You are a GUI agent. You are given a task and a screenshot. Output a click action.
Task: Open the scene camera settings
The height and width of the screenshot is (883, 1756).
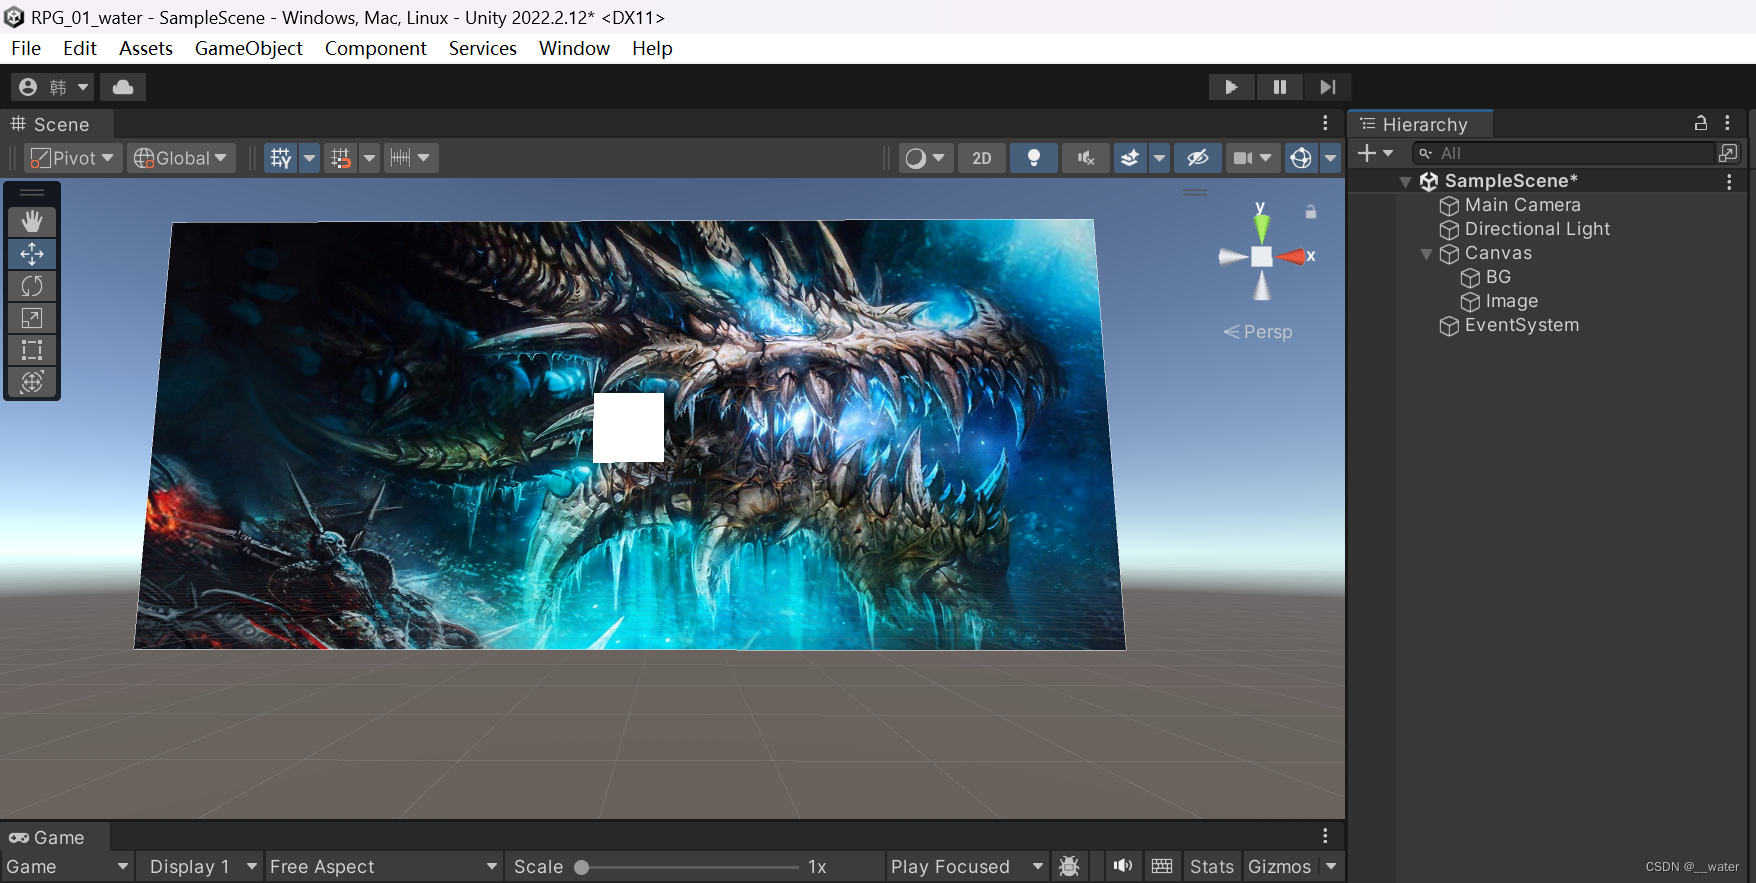pyautogui.click(x=1252, y=158)
